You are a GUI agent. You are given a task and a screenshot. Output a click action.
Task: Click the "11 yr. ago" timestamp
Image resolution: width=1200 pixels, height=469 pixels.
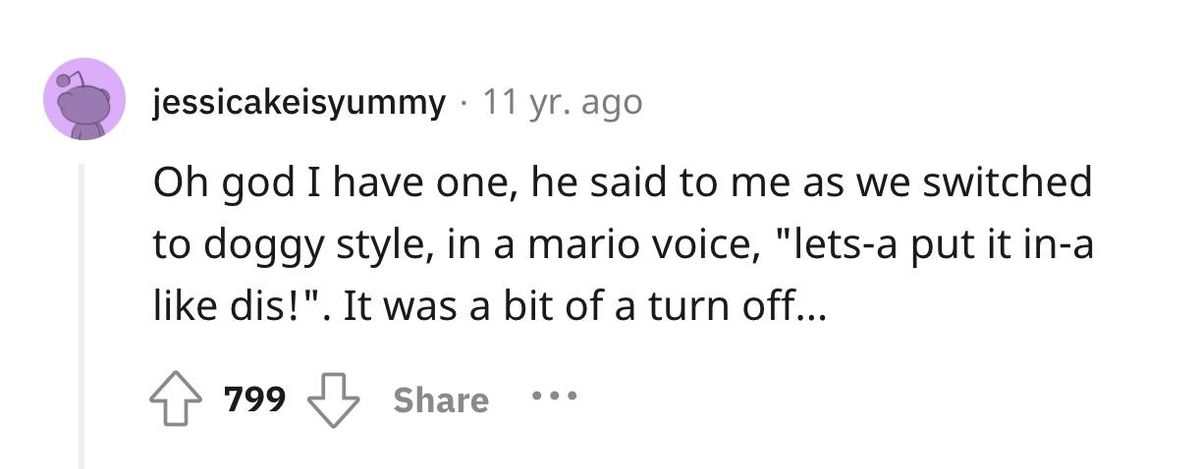click(x=562, y=102)
